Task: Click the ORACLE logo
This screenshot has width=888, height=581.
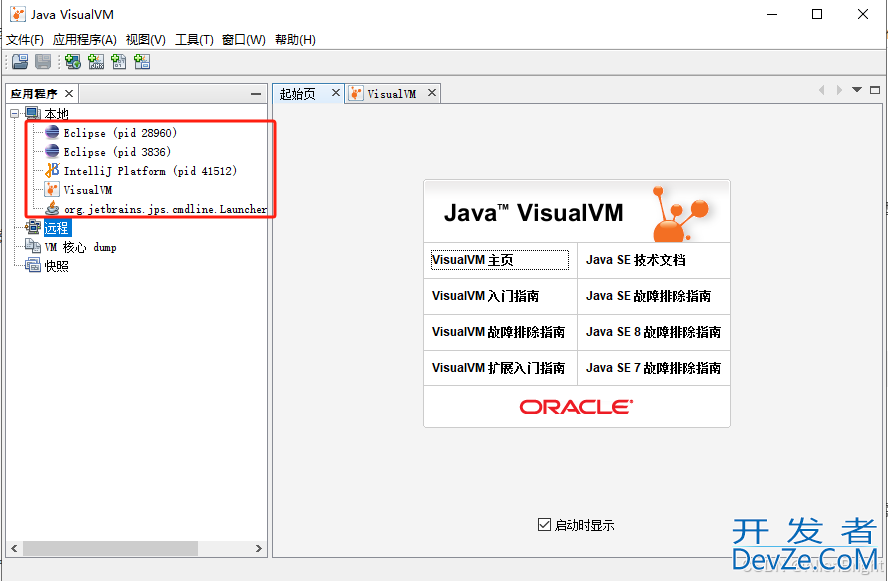Action: tap(577, 407)
